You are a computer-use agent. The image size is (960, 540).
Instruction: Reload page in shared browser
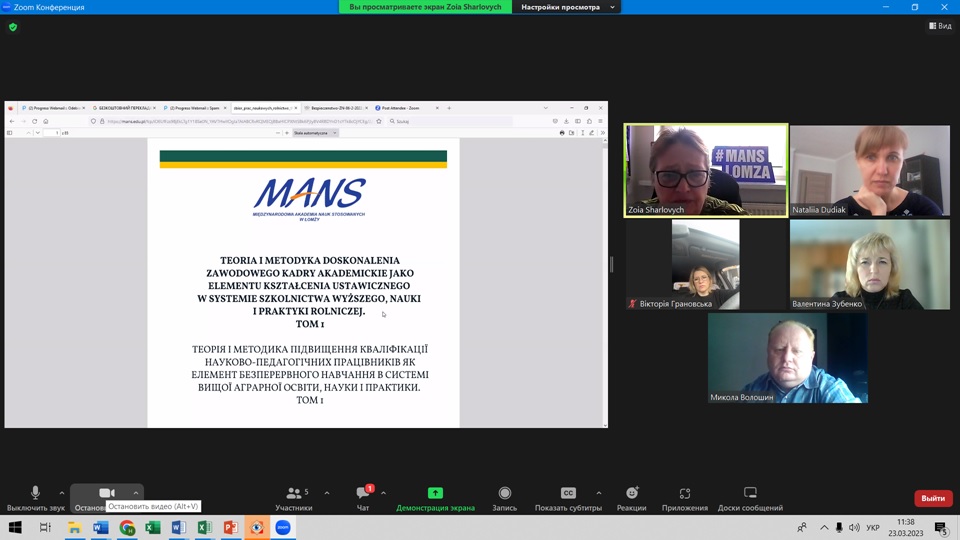coord(35,121)
